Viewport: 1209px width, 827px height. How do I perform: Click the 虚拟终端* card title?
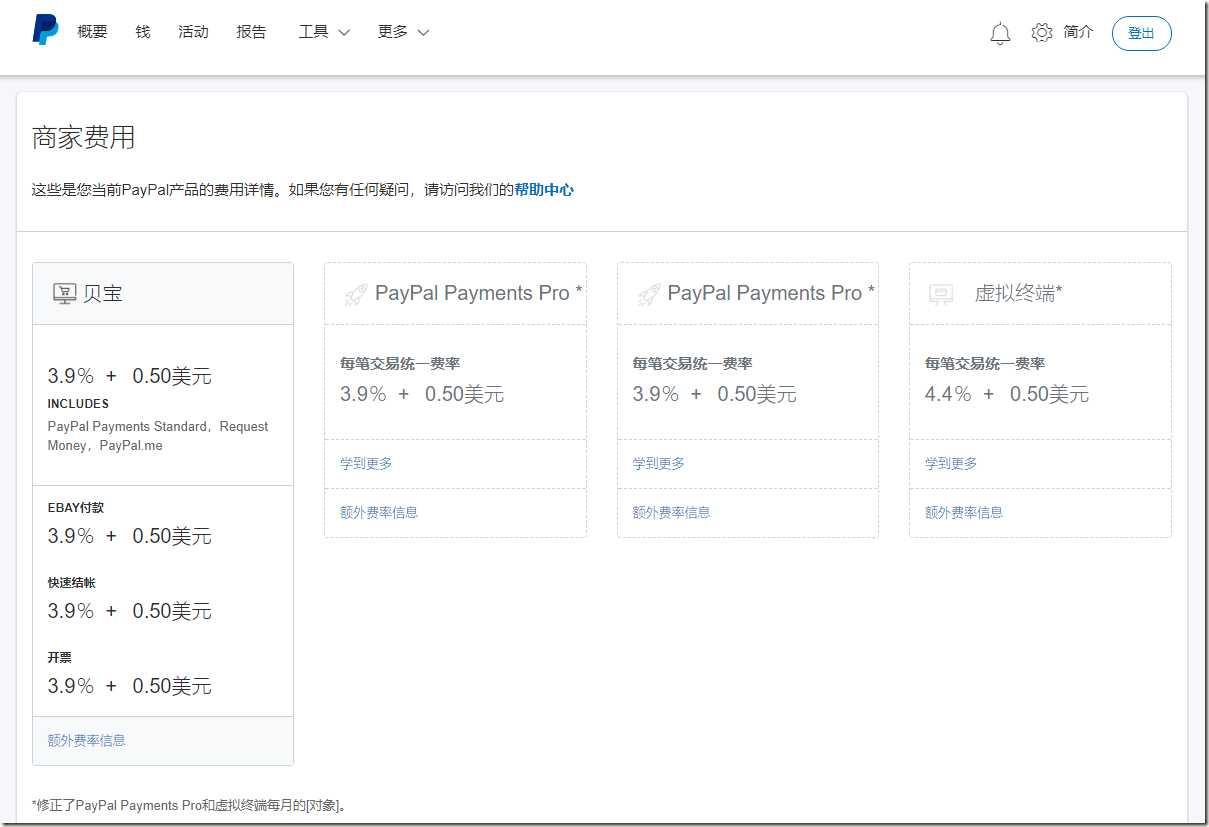pyautogui.click(x=1019, y=294)
